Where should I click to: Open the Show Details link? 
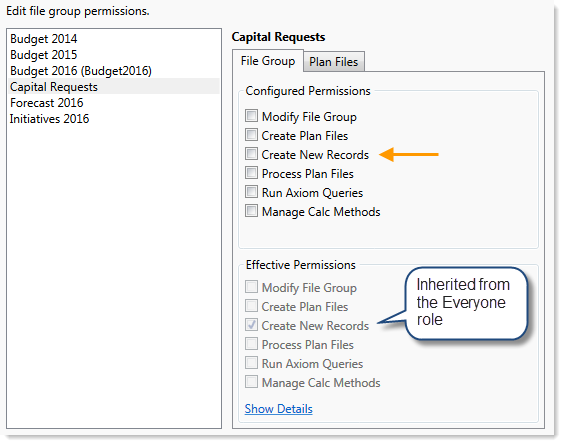278,409
